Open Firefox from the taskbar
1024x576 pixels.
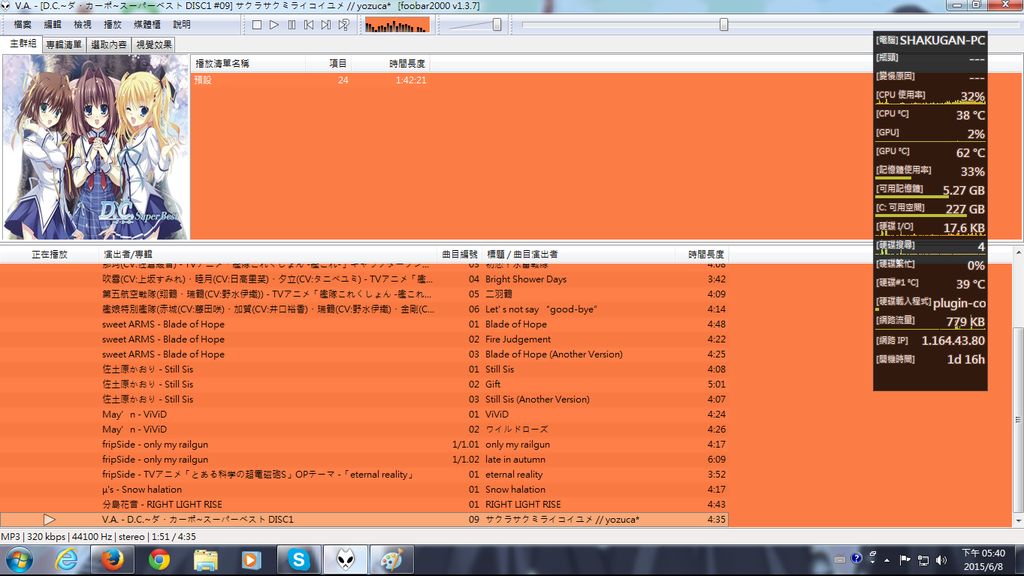[112, 560]
